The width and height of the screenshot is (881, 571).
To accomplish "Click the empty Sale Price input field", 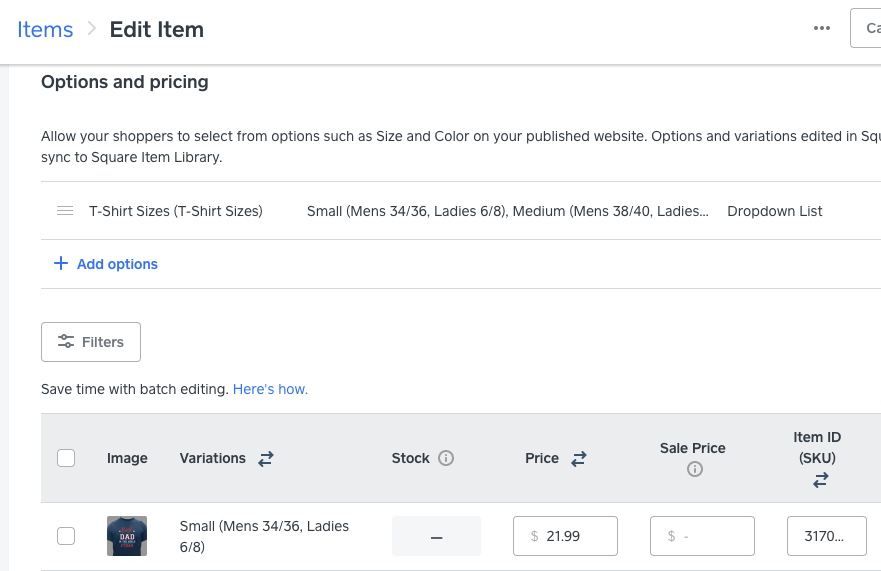I will pos(702,536).
